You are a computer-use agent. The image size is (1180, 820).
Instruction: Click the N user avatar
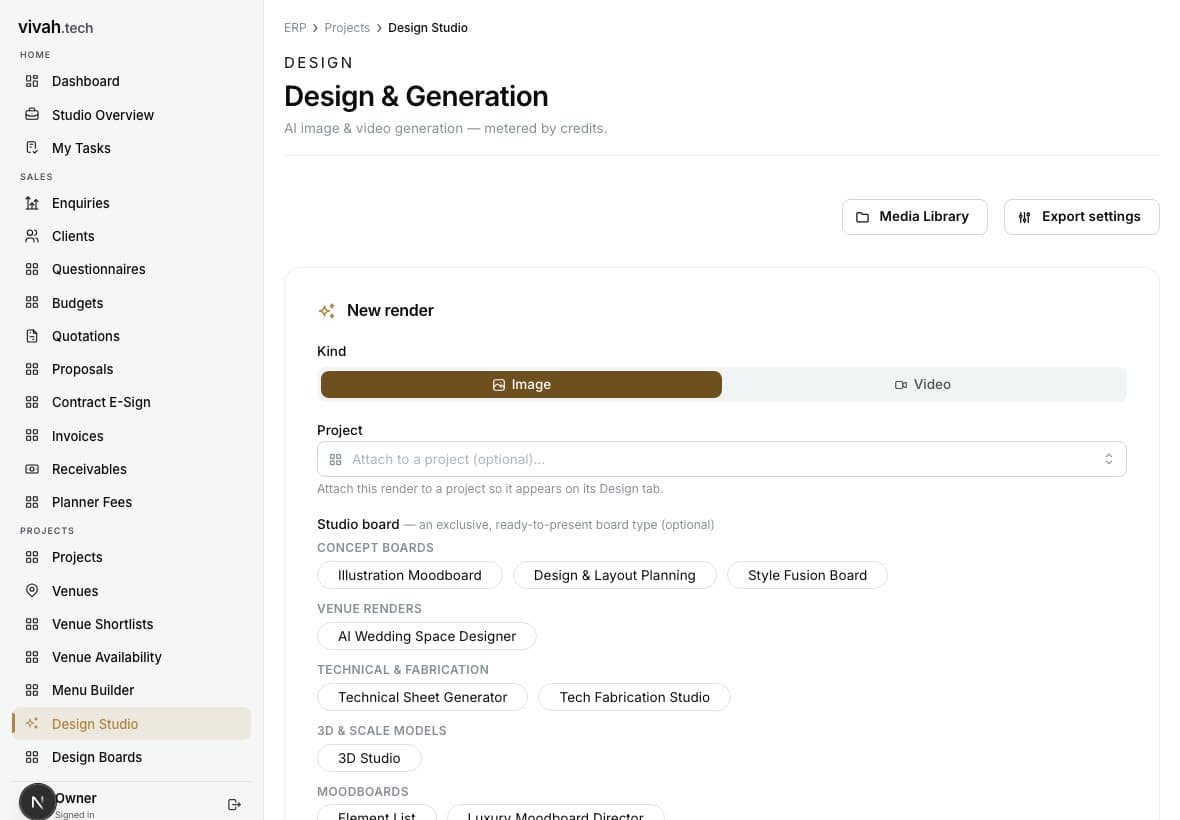point(37,802)
